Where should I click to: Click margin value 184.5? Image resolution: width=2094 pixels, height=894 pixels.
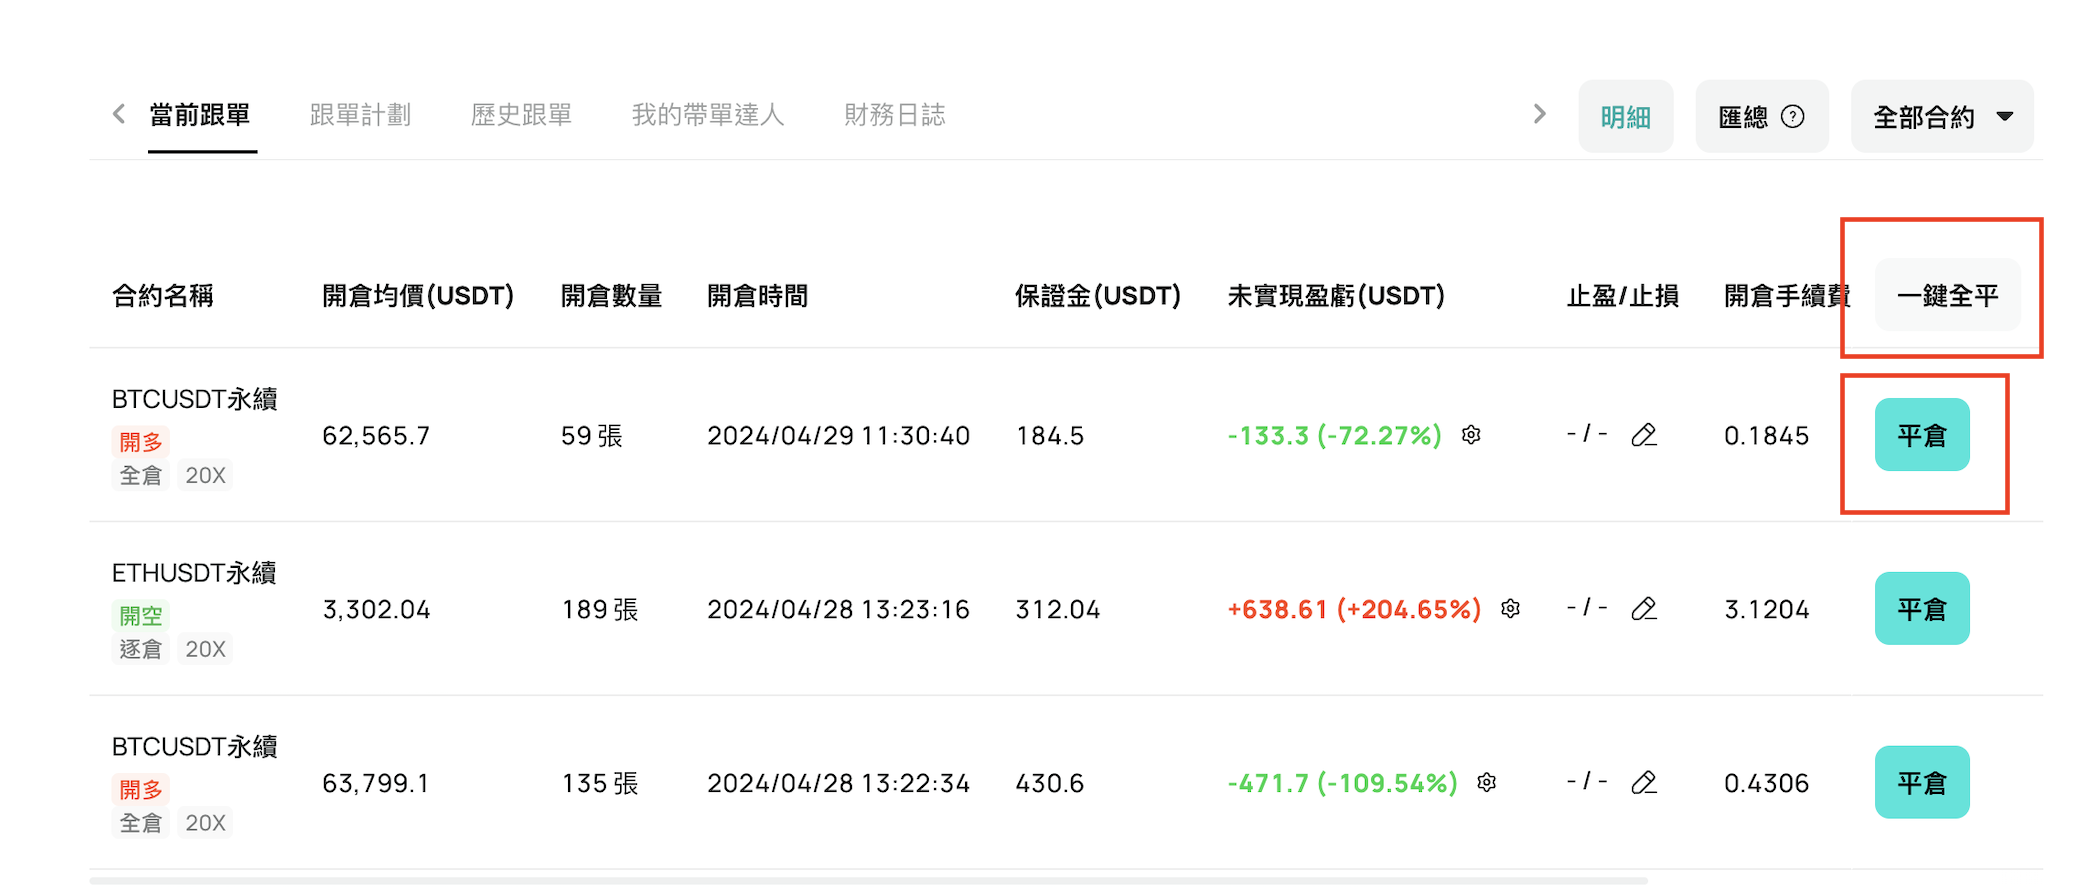(1050, 435)
